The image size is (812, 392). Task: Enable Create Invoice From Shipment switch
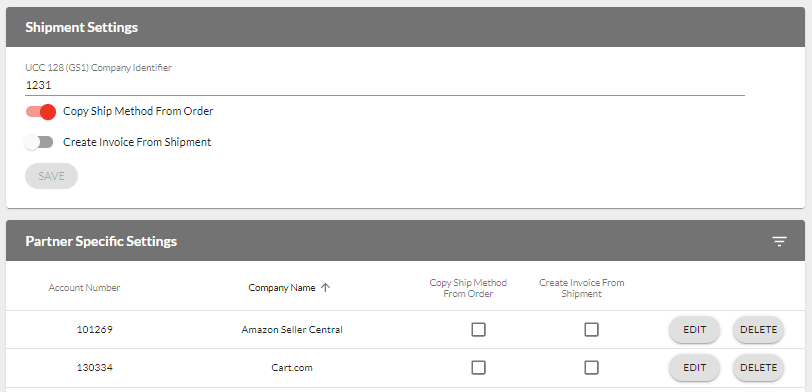[39, 142]
